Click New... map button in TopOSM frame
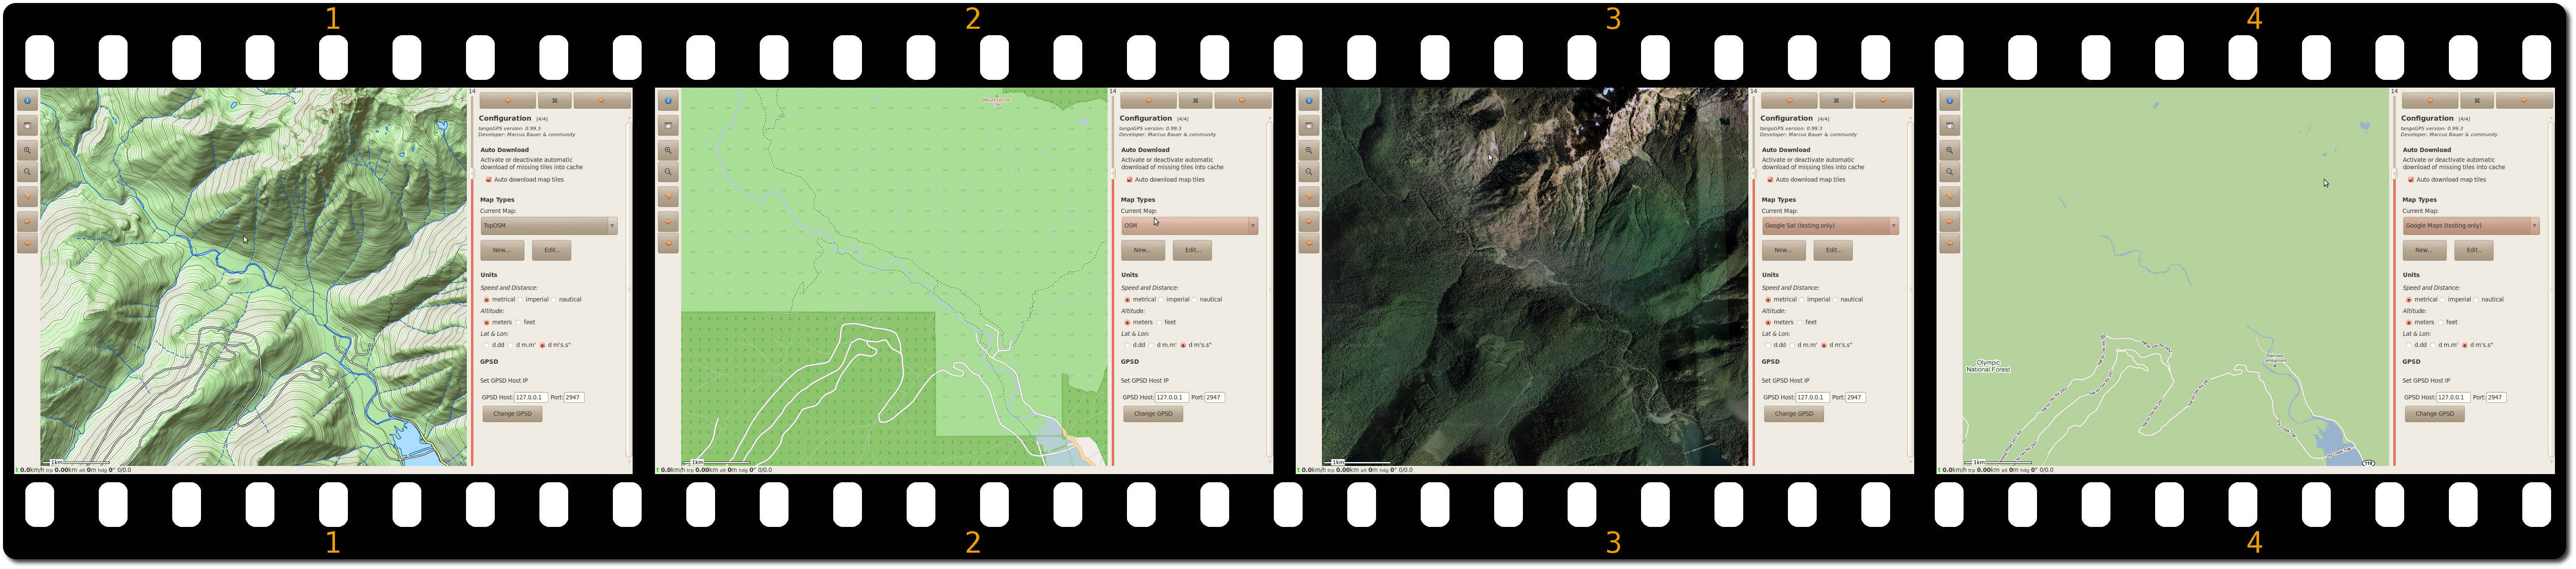The height and width of the screenshot is (569, 2576). click(x=501, y=250)
